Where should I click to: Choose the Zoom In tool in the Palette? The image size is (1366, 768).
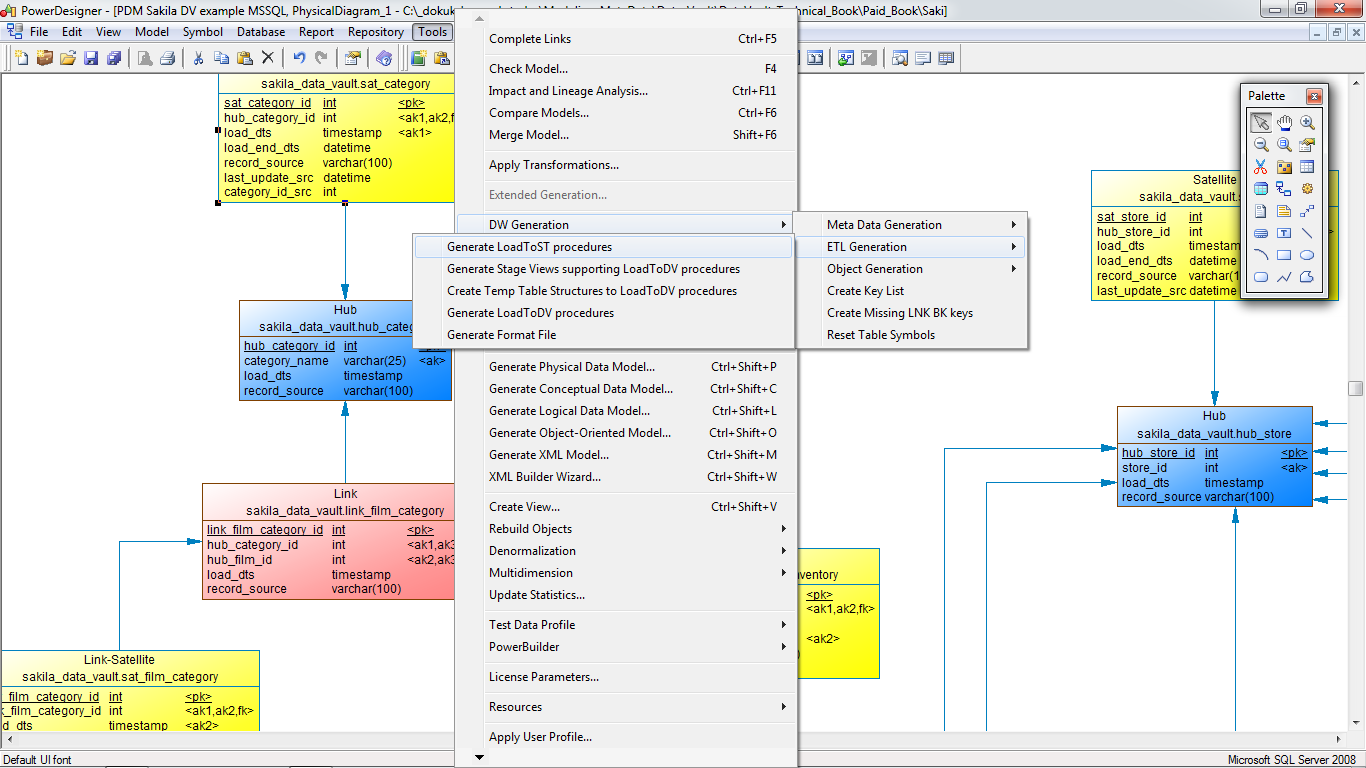tap(1307, 122)
